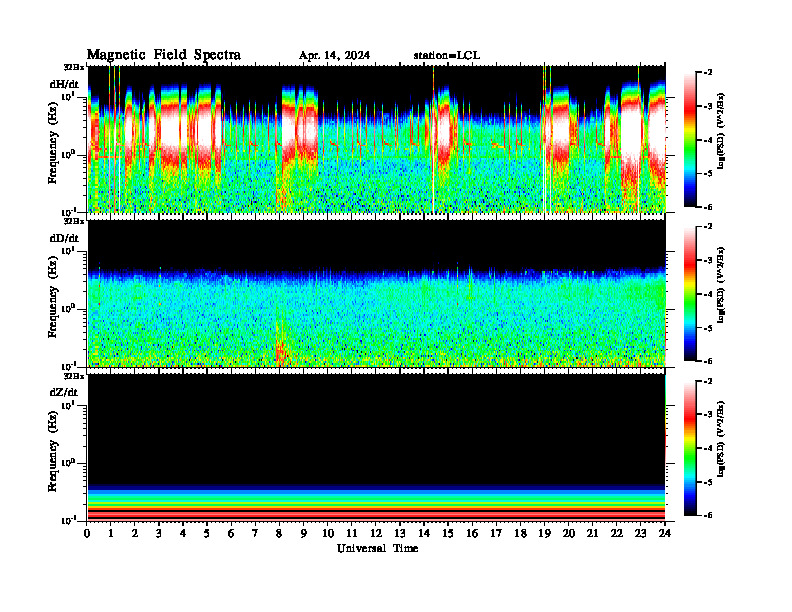This screenshot has width=792, height=612.
Task: Click the "dZ/dt" panel label
Action: (64, 392)
